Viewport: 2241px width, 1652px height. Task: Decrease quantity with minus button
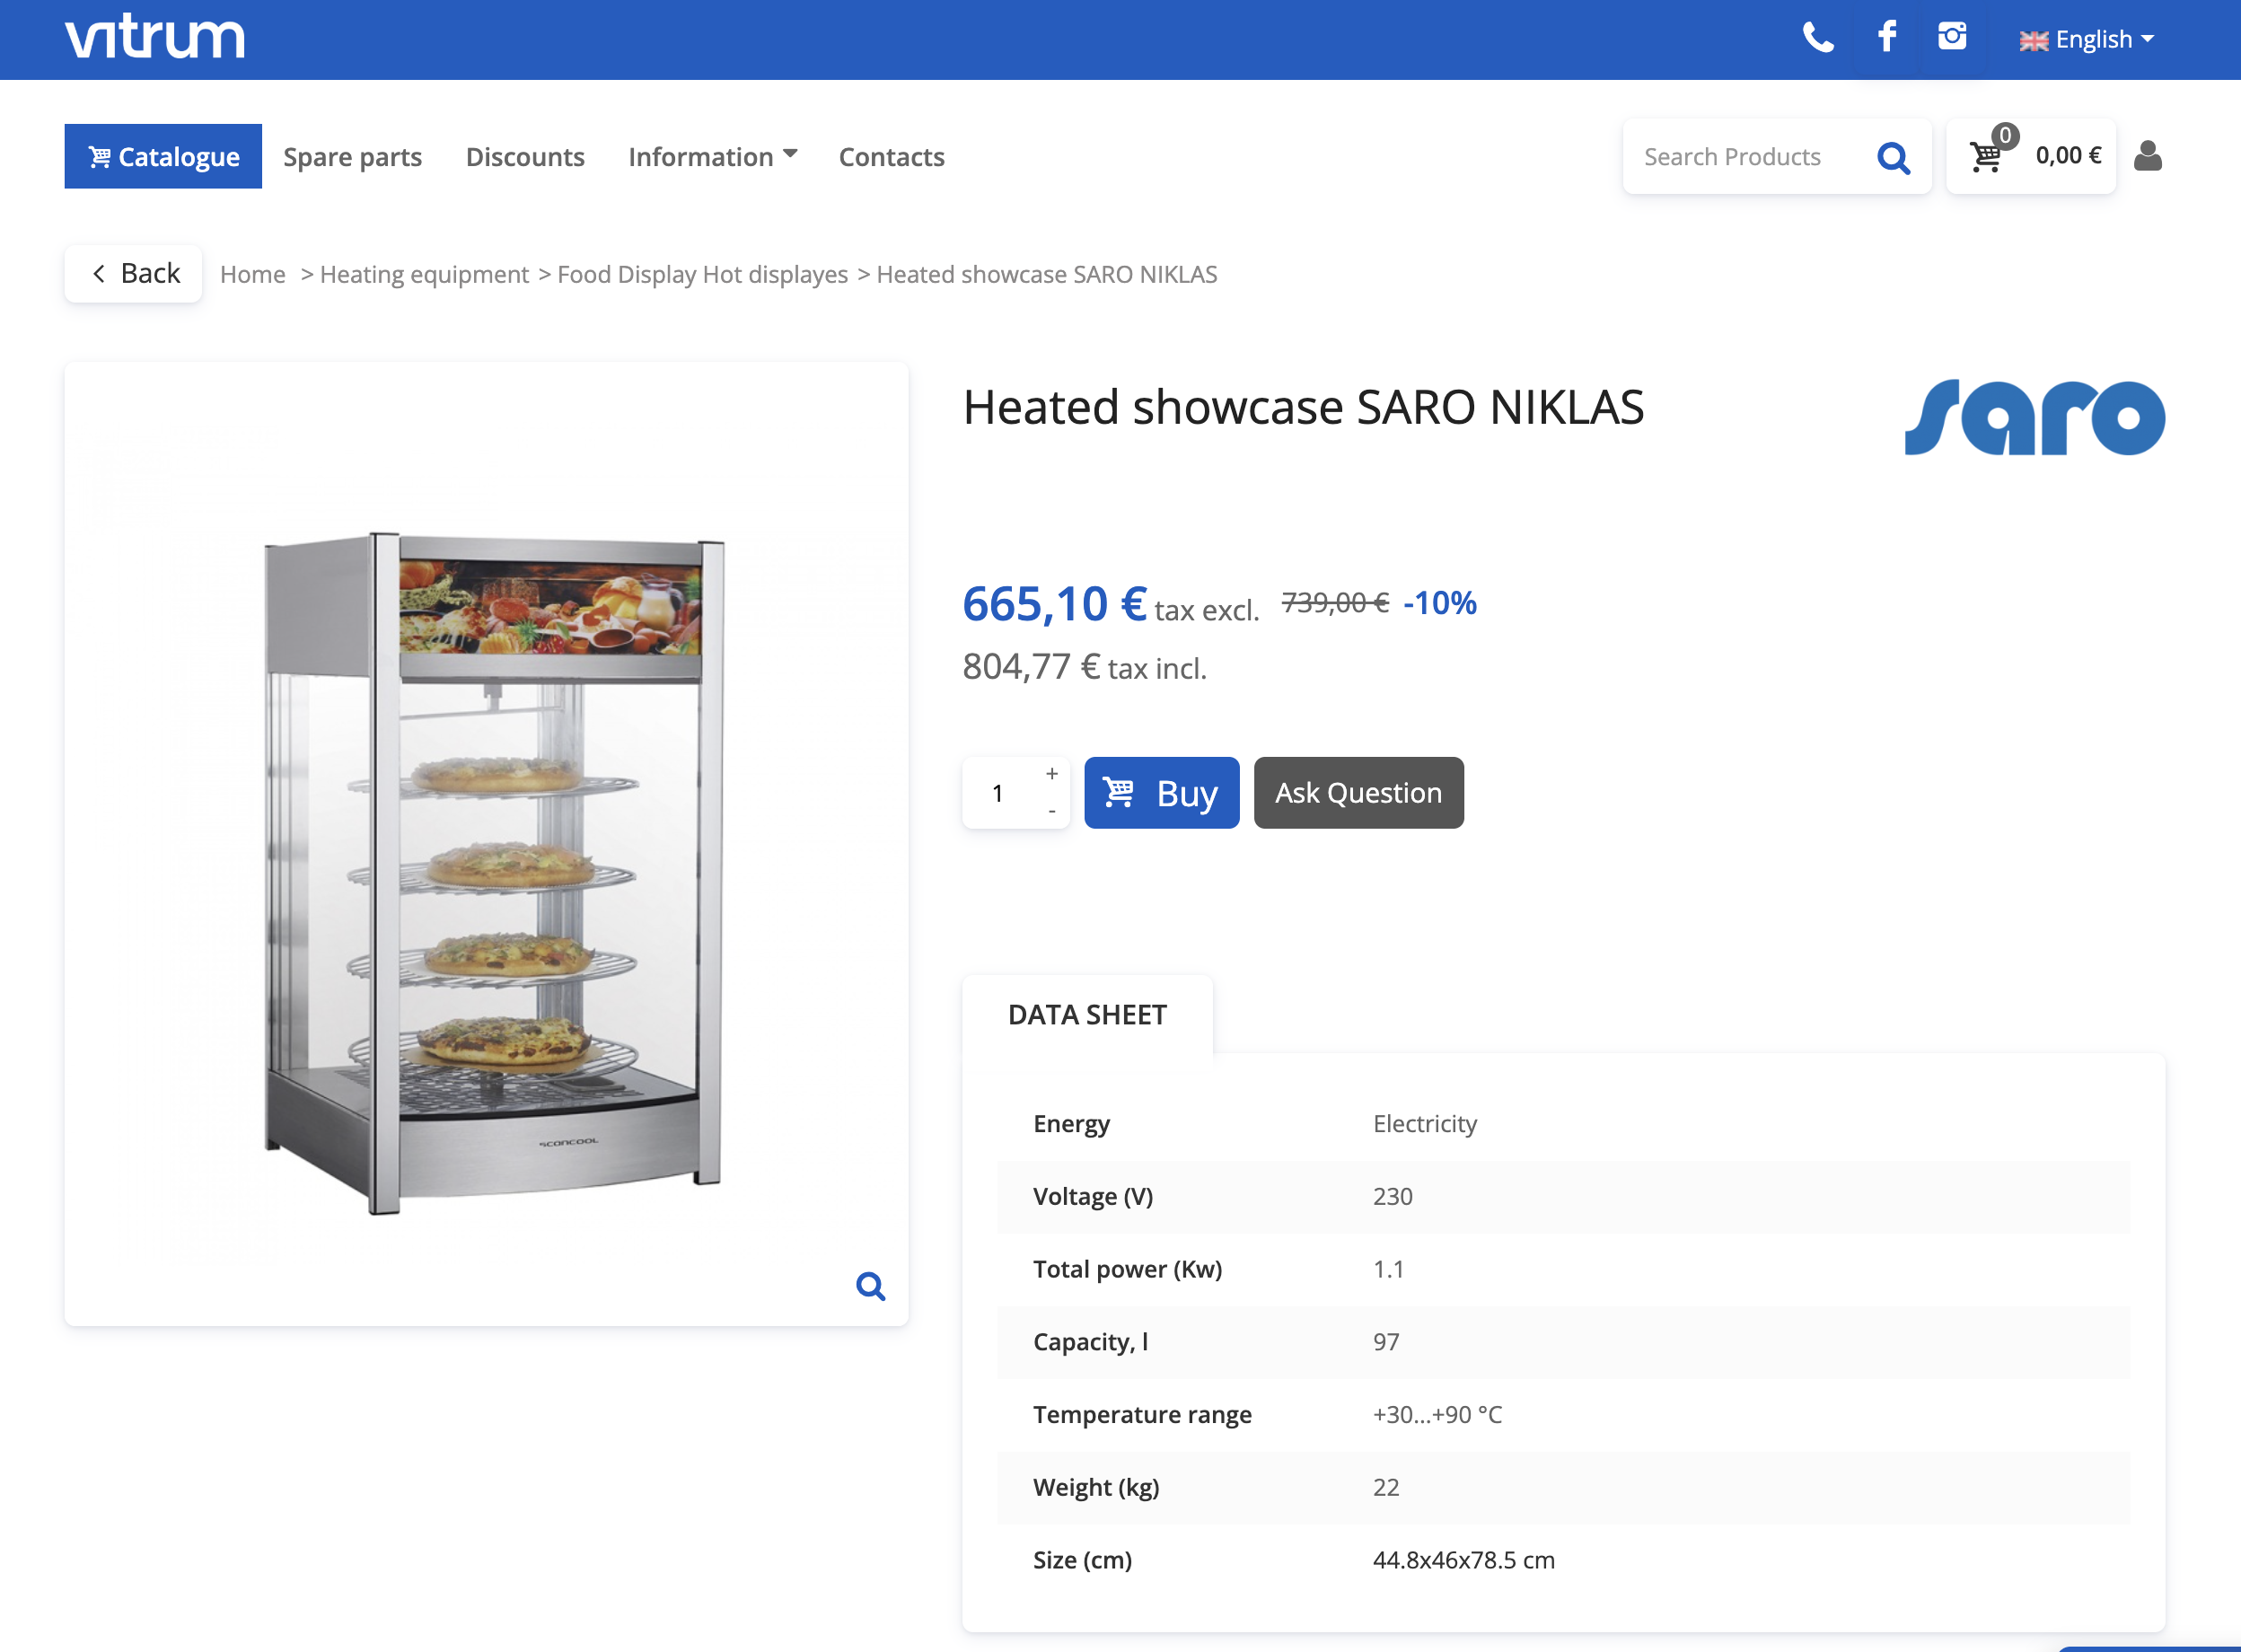(x=1052, y=811)
